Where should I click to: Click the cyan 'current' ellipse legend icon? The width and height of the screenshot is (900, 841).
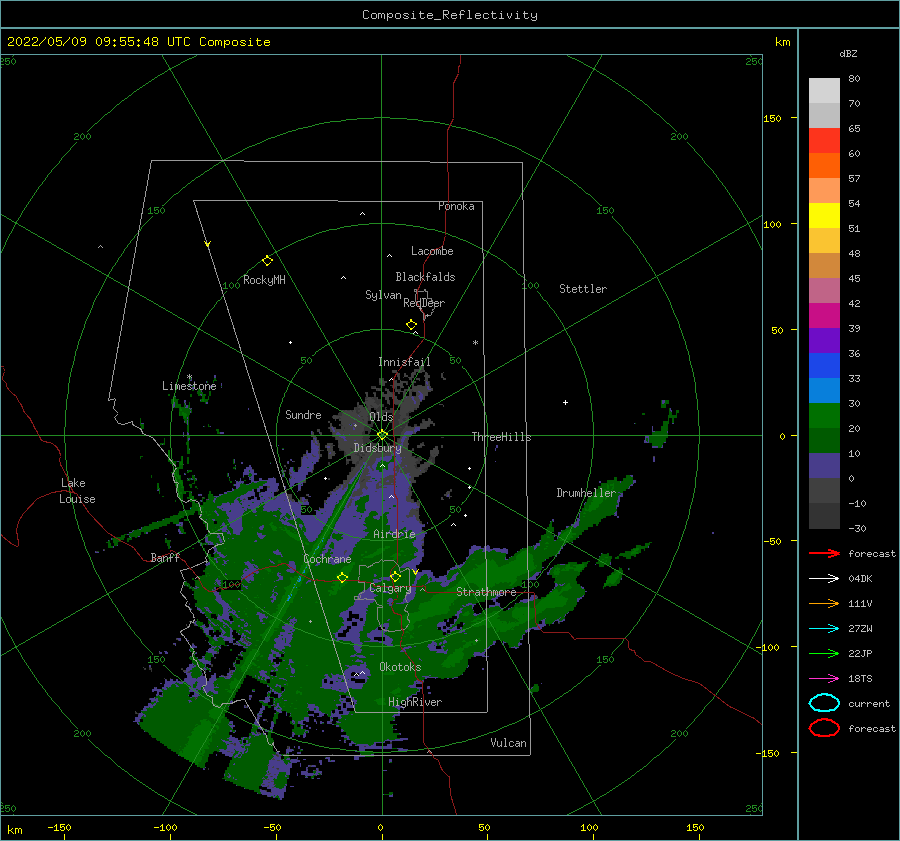pyautogui.click(x=824, y=703)
